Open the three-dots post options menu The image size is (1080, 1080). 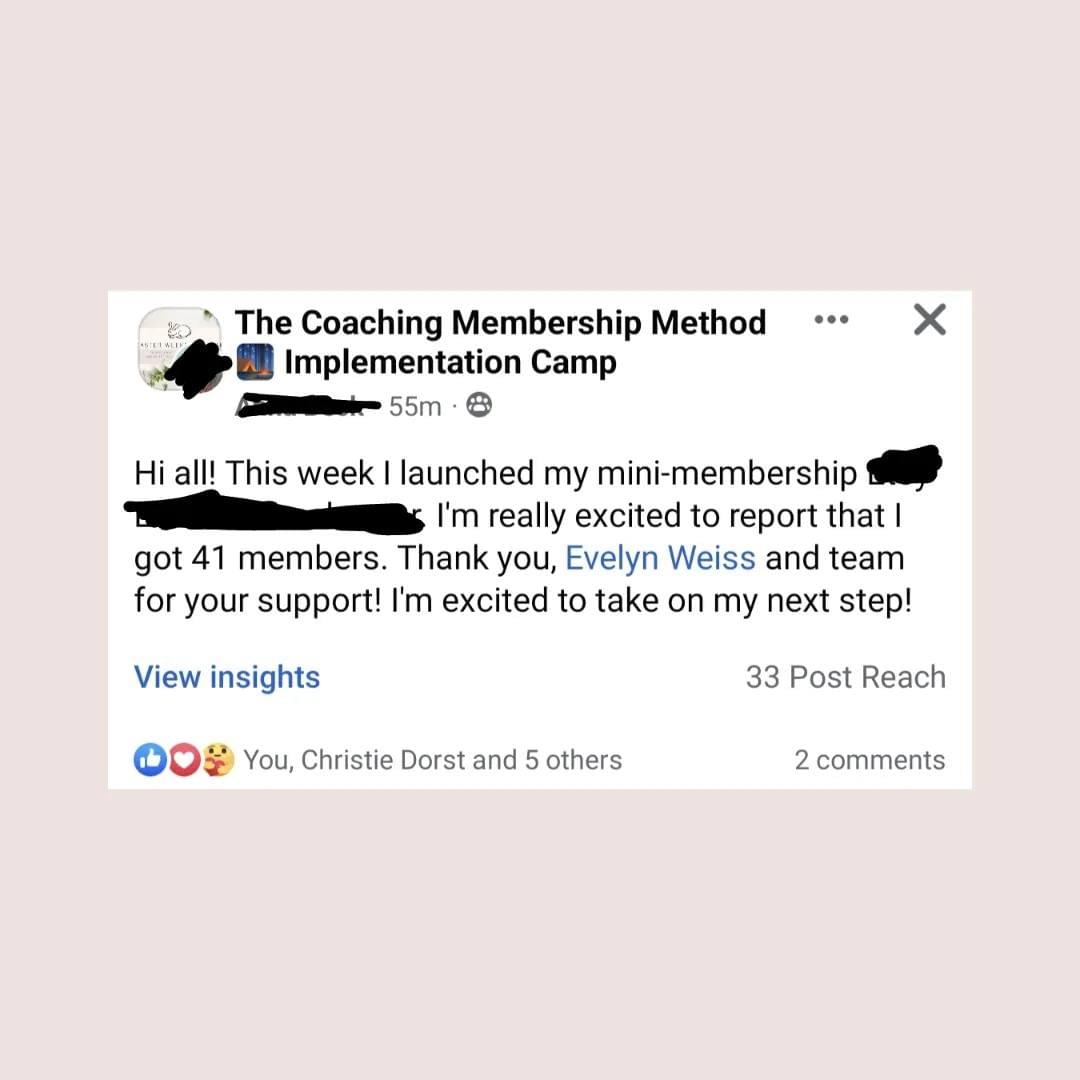pyautogui.click(x=831, y=320)
